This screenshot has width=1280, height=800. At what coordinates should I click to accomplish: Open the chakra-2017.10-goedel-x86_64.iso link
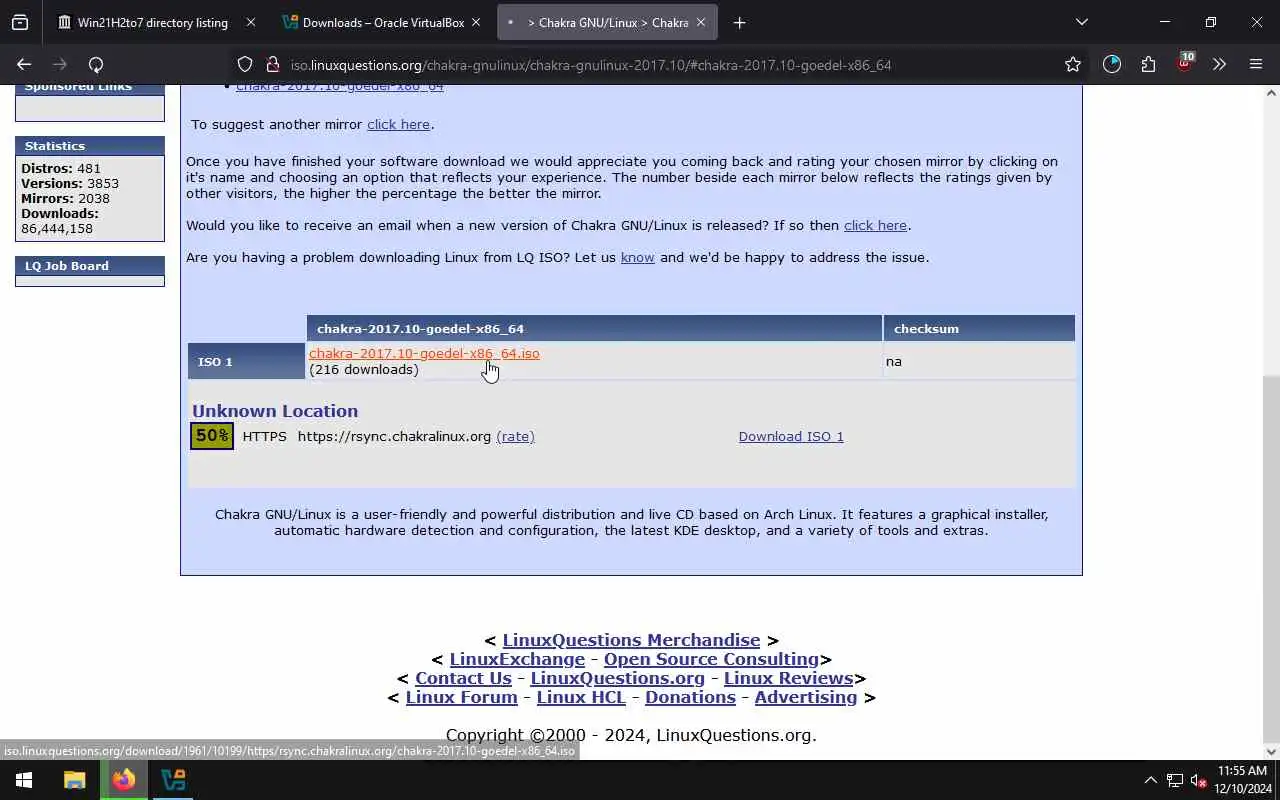coord(424,353)
